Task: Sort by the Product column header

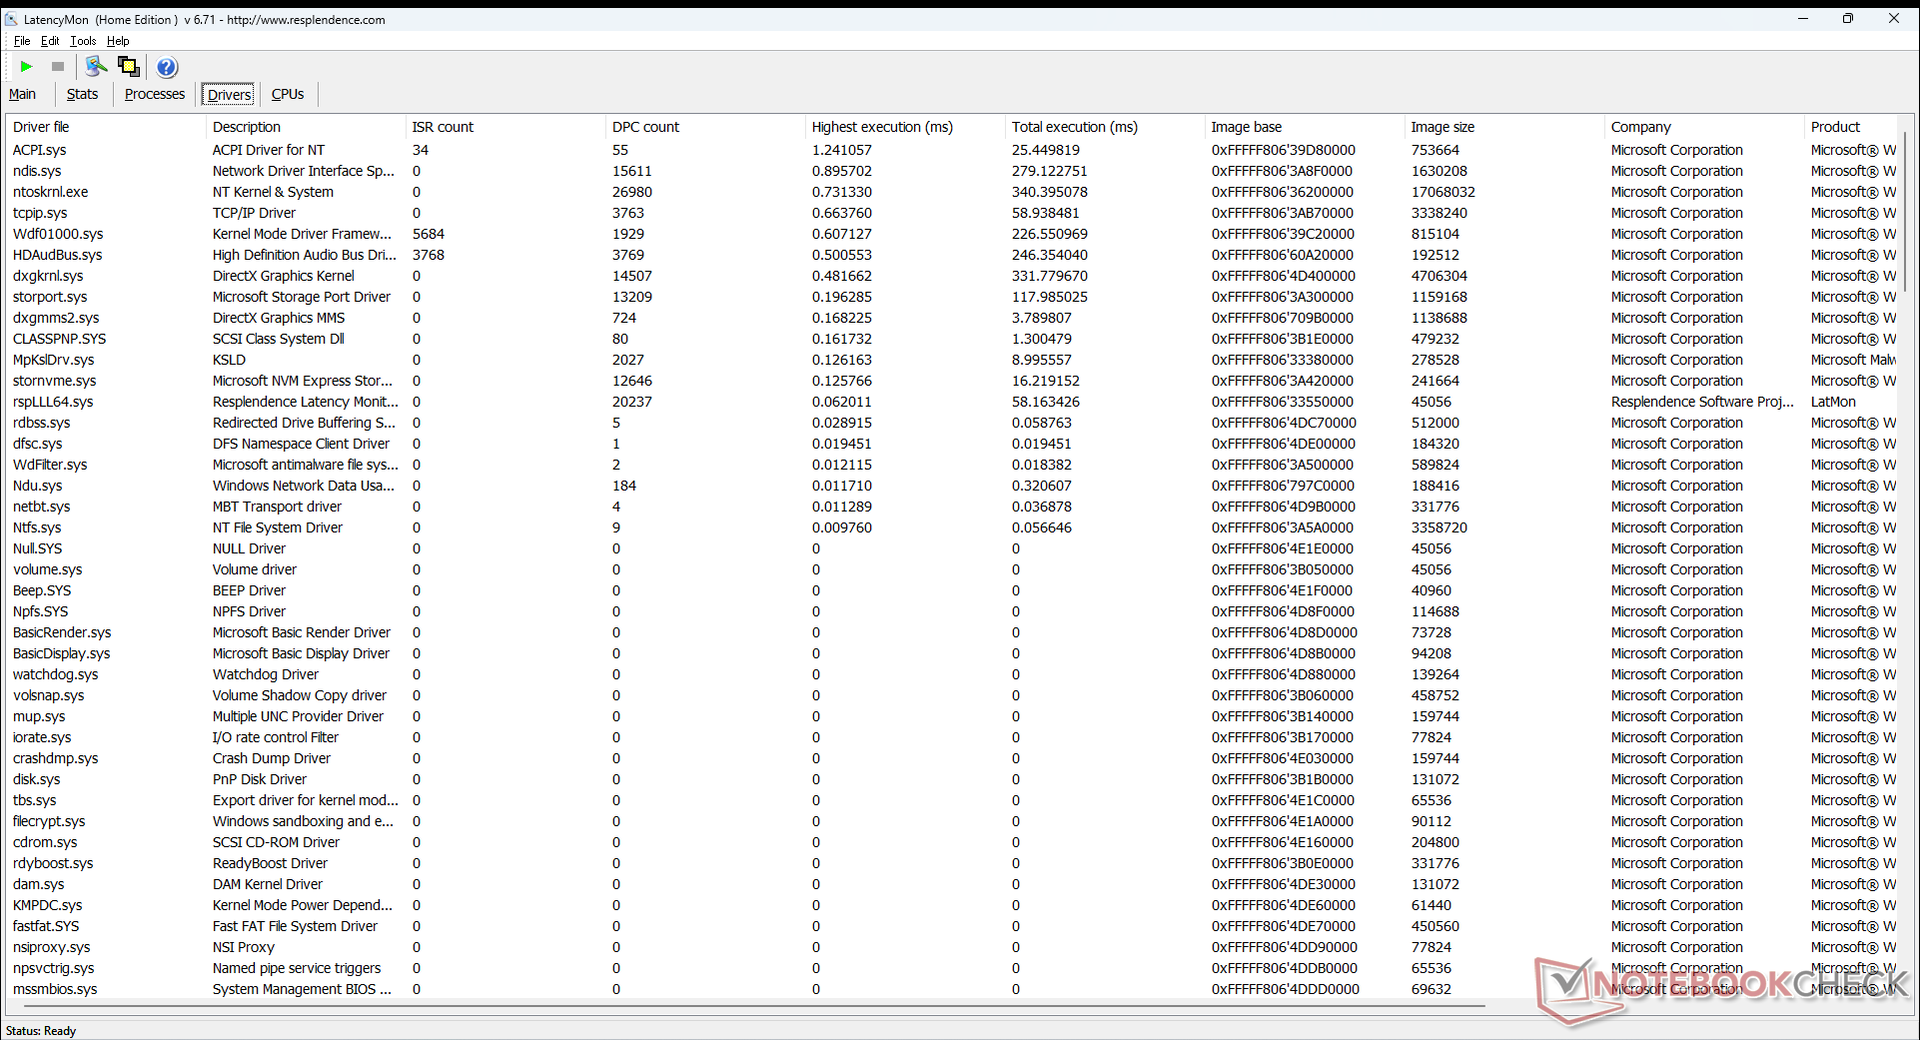Action: [1851, 127]
